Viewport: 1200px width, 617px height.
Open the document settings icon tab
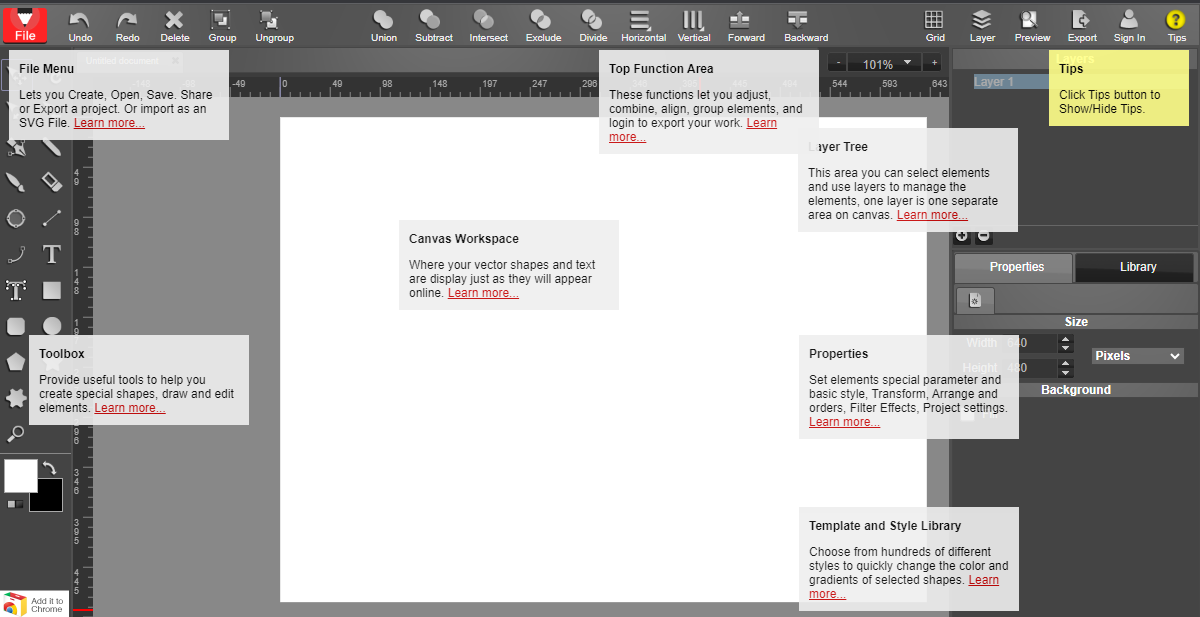pyautogui.click(x=975, y=300)
